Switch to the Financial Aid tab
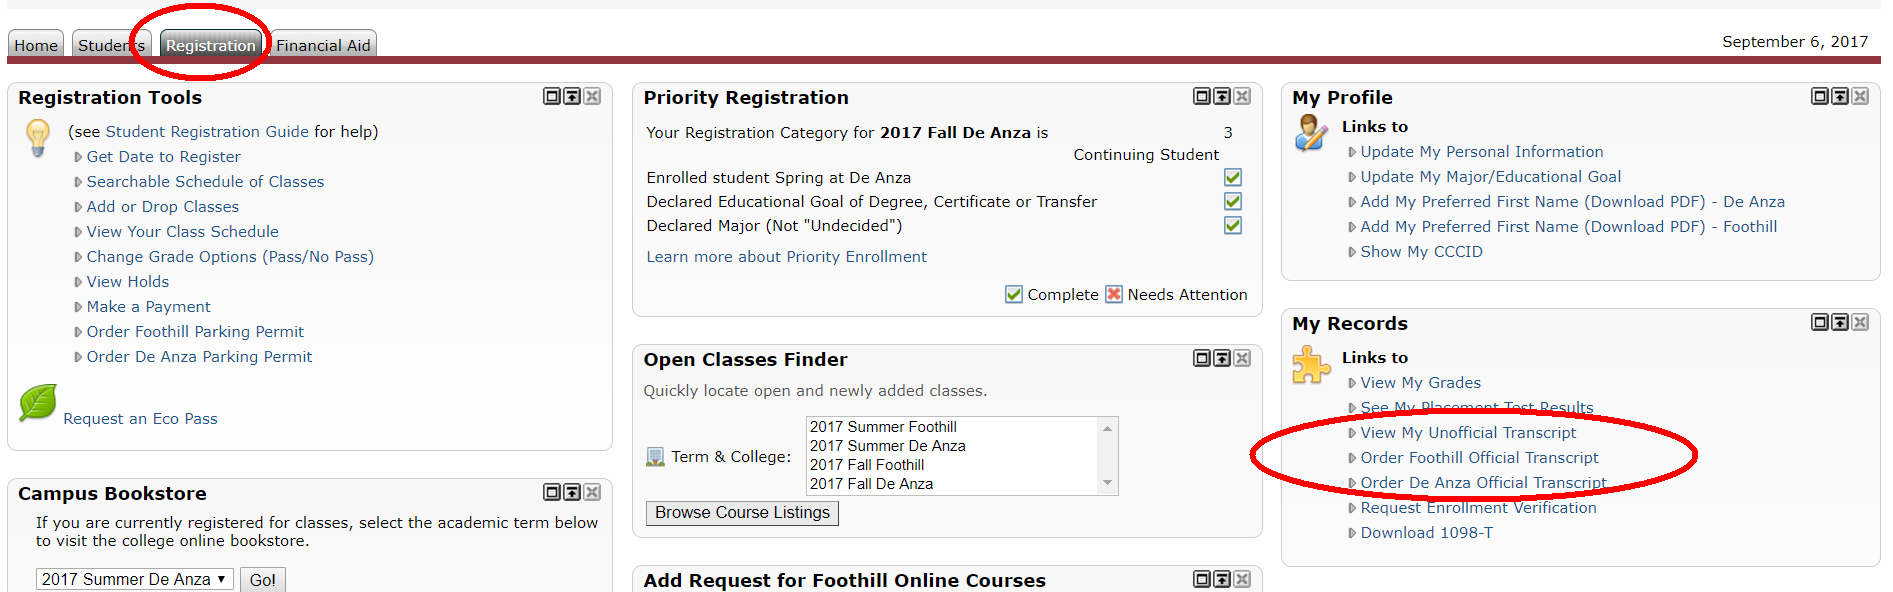This screenshot has width=1893, height=592. 323,44
